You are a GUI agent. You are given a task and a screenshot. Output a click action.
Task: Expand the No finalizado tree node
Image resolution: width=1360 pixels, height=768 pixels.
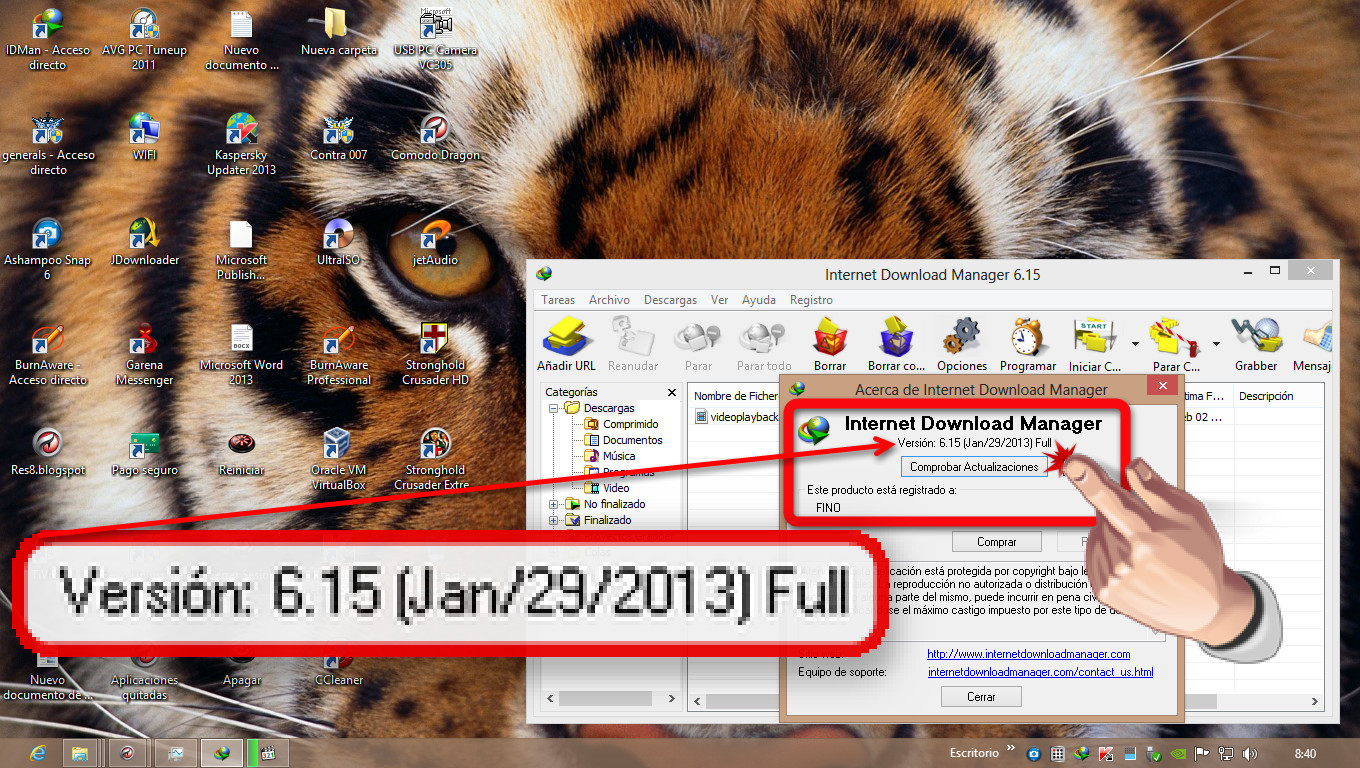coord(553,504)
